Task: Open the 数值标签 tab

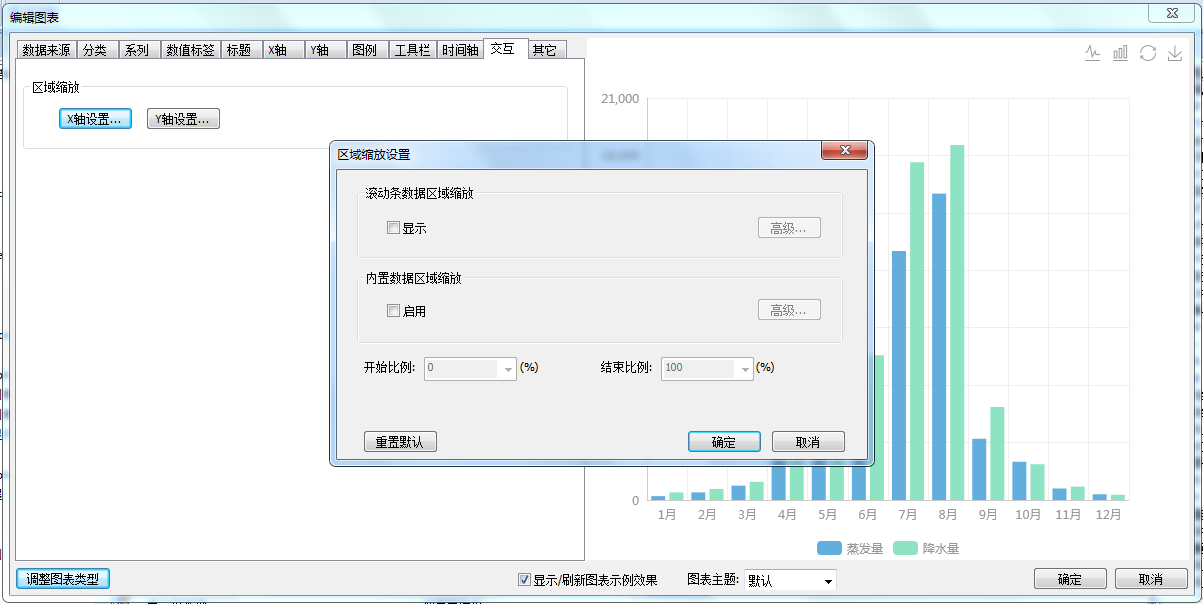Action: pyautogui.click(x=190, y=50)
